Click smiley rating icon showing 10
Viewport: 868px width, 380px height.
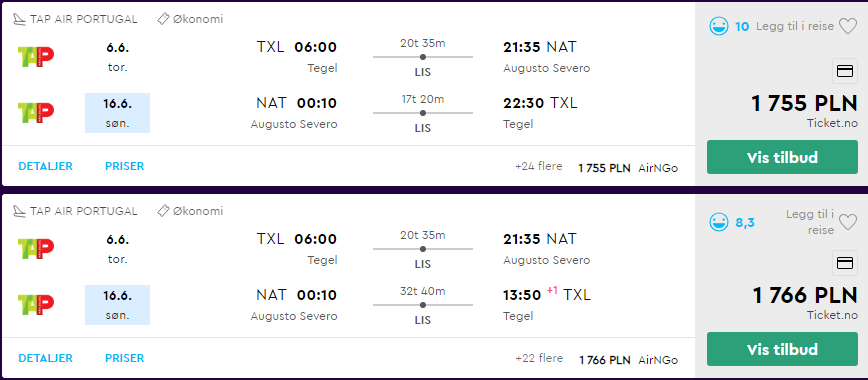click(719, 26)
